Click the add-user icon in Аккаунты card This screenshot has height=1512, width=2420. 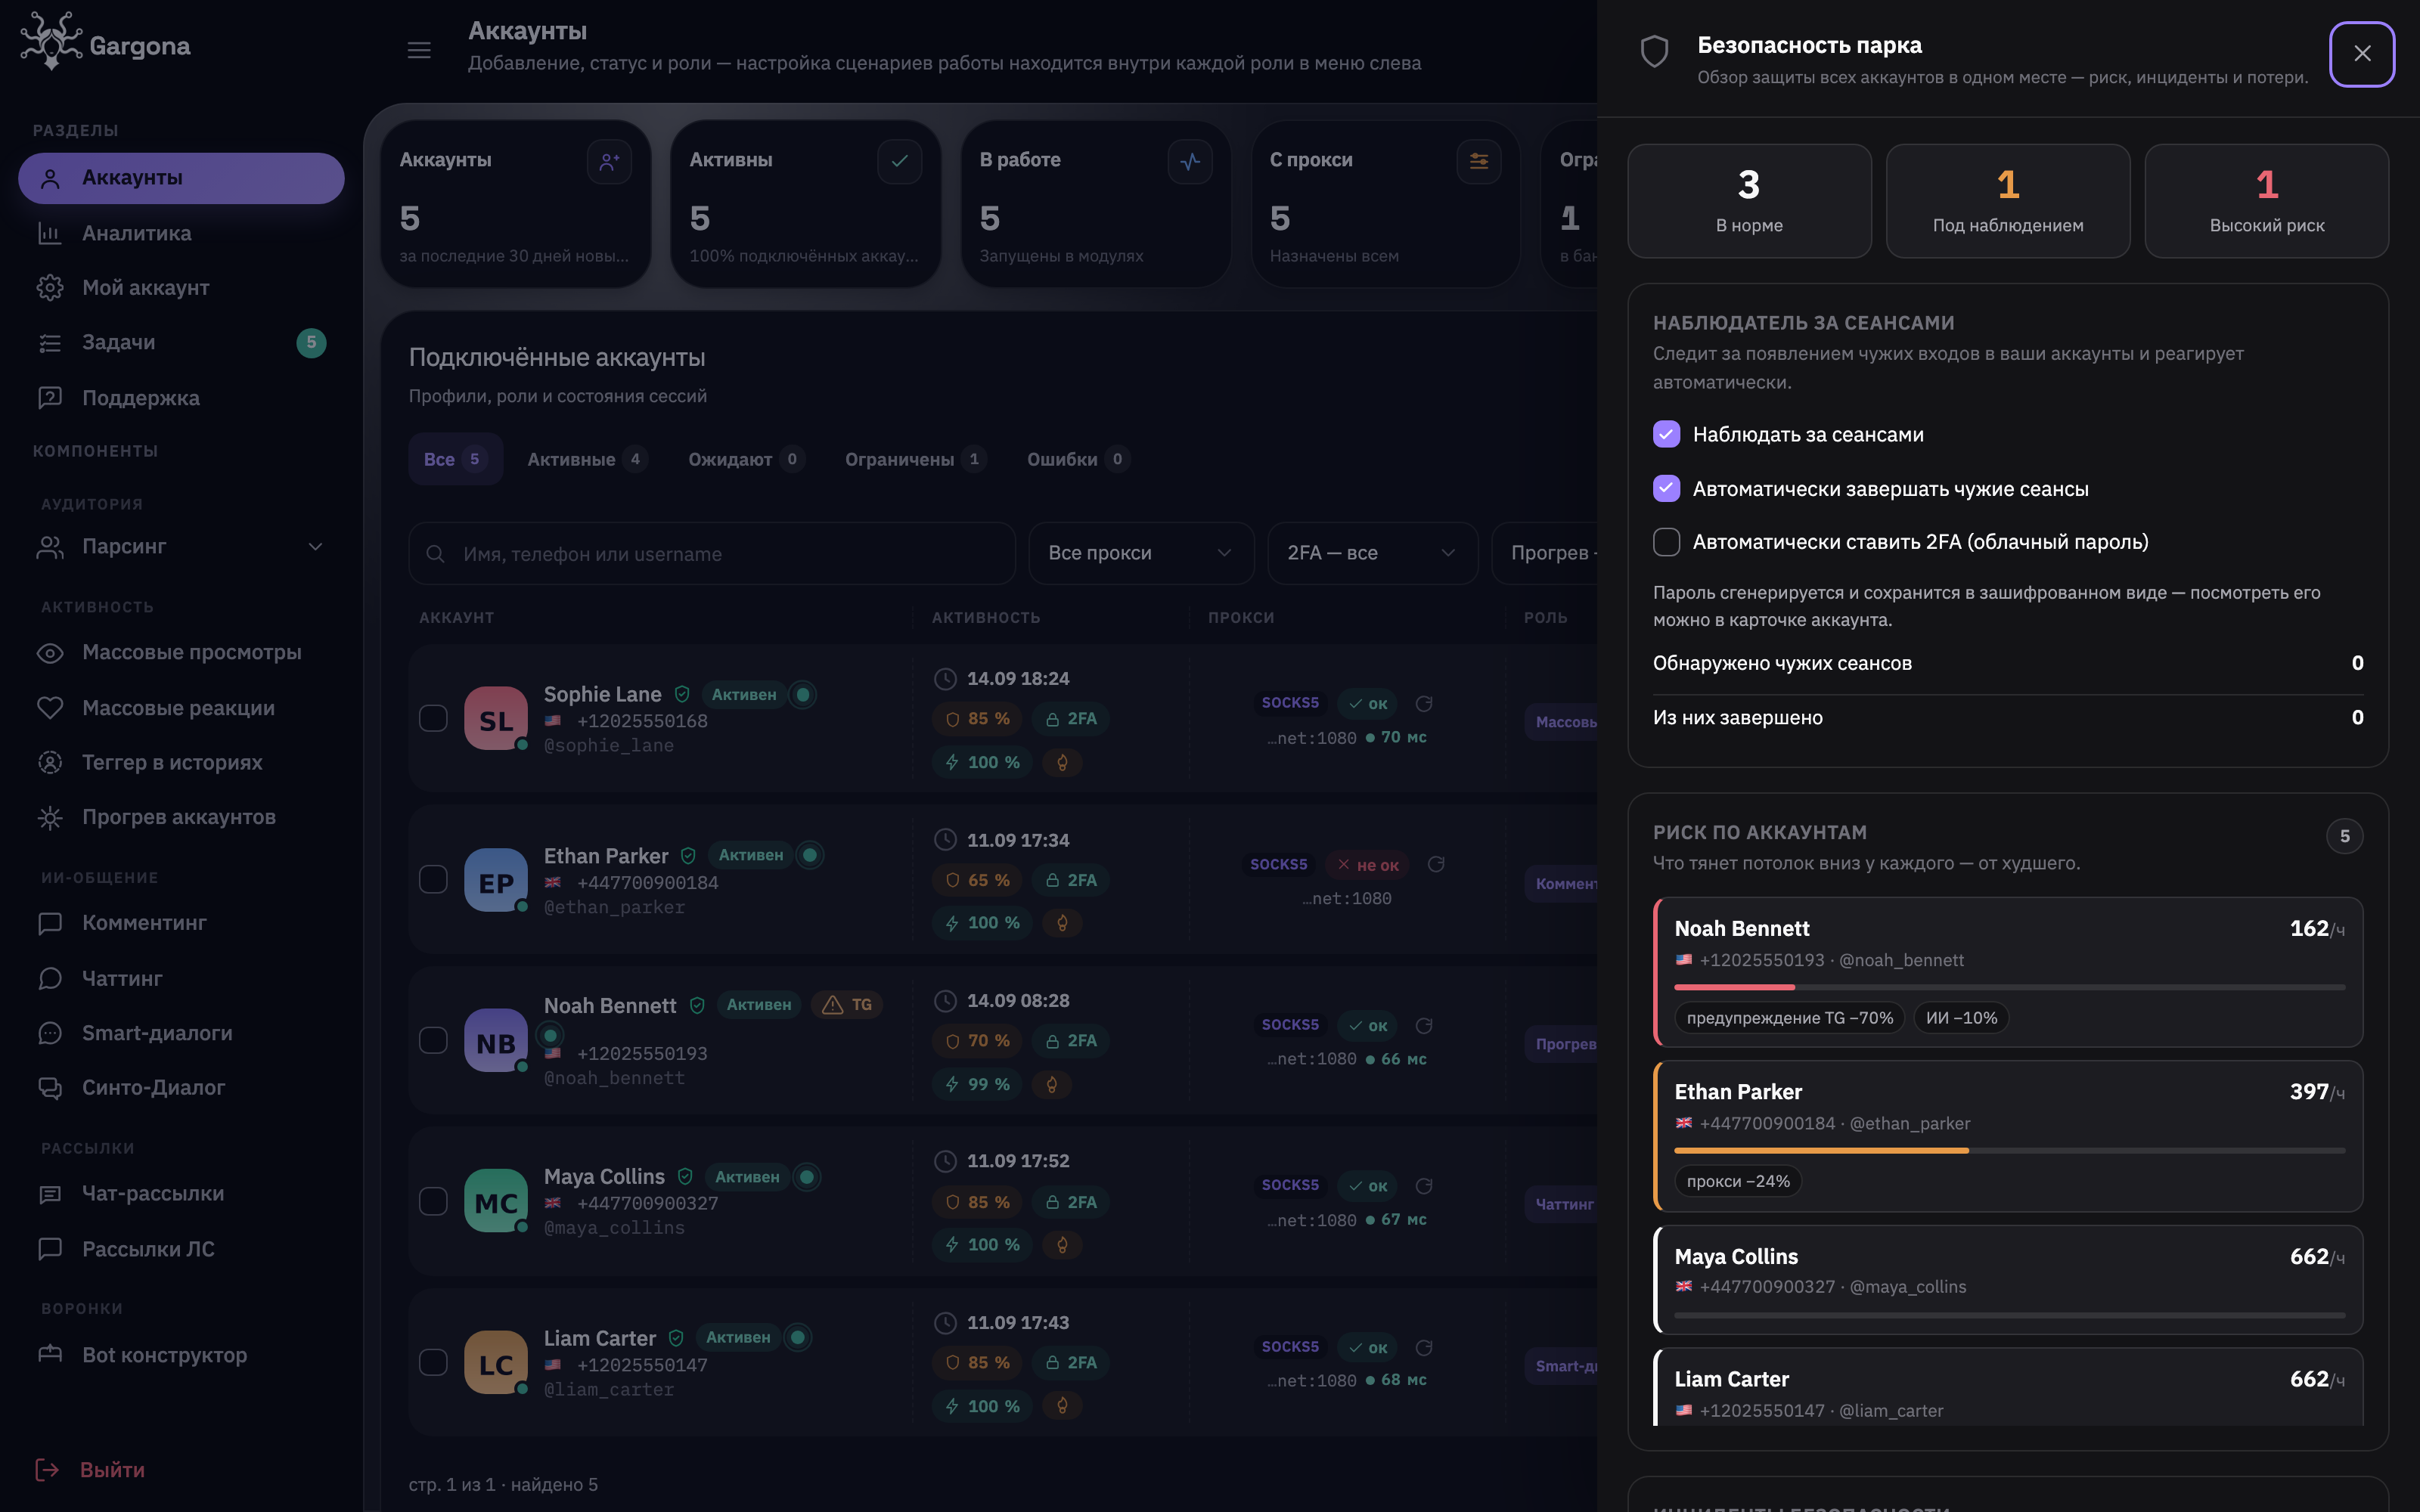tap(609, 161)
